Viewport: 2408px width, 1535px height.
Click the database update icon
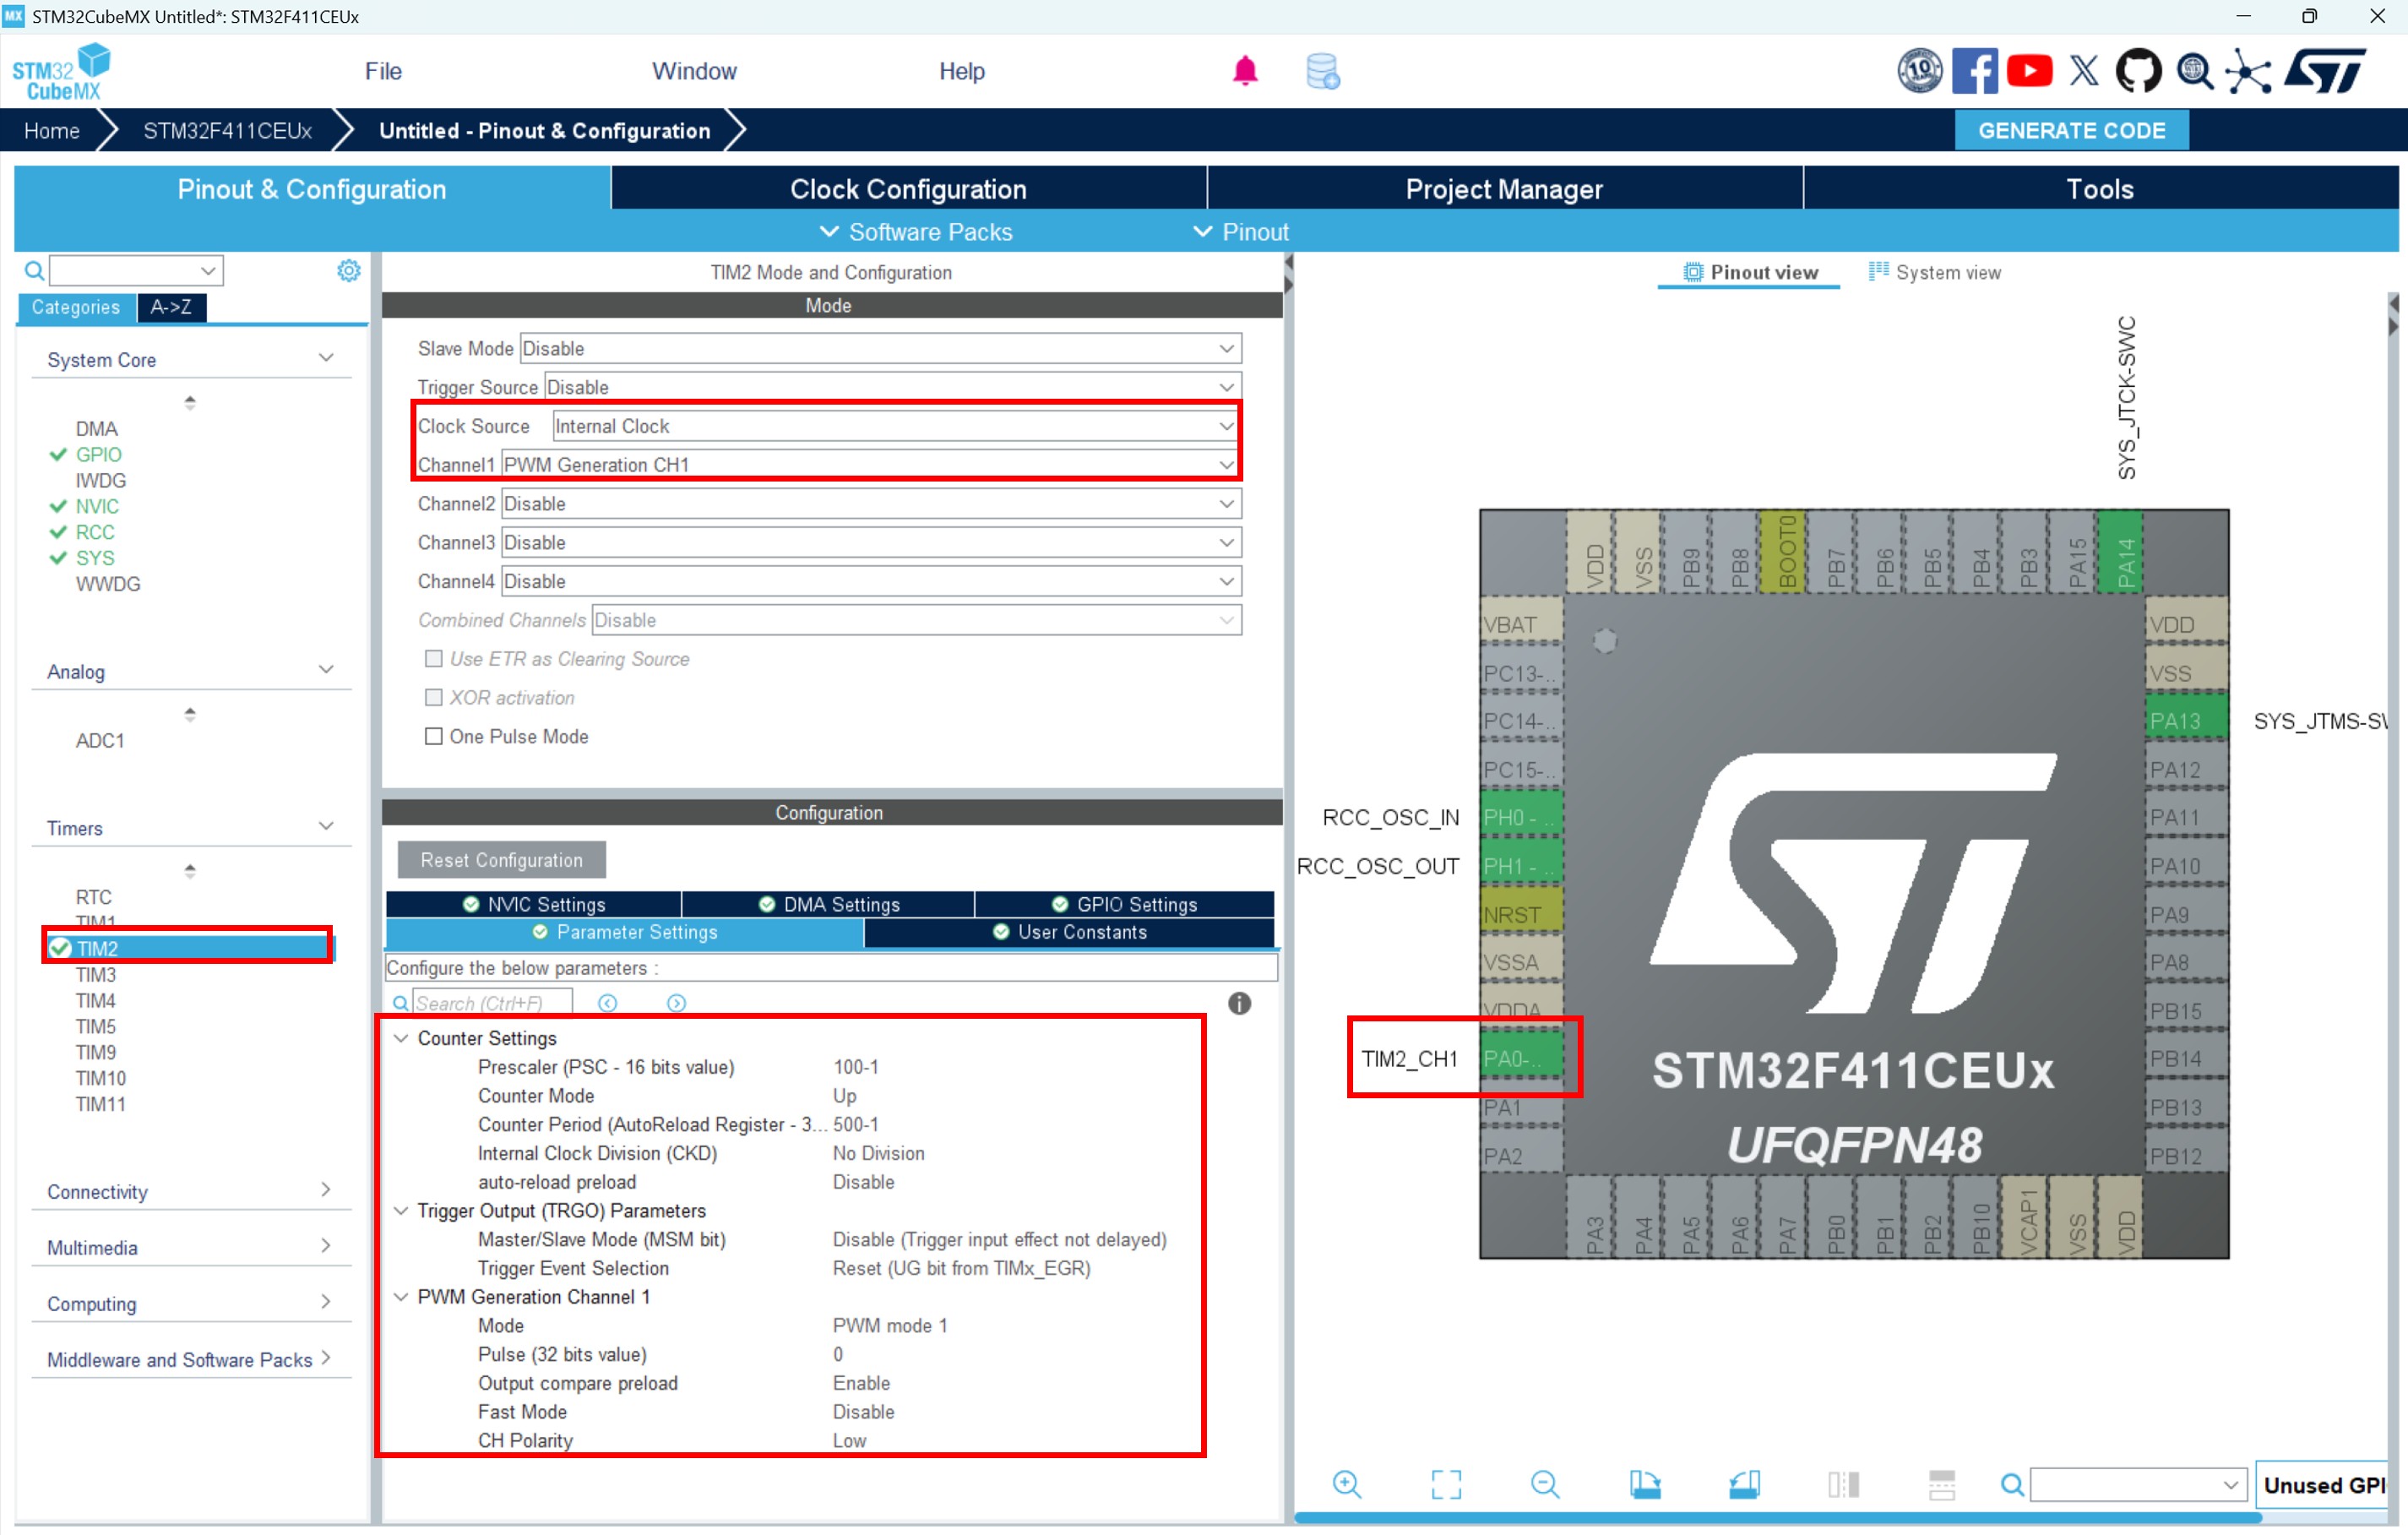click(1322, 71)
